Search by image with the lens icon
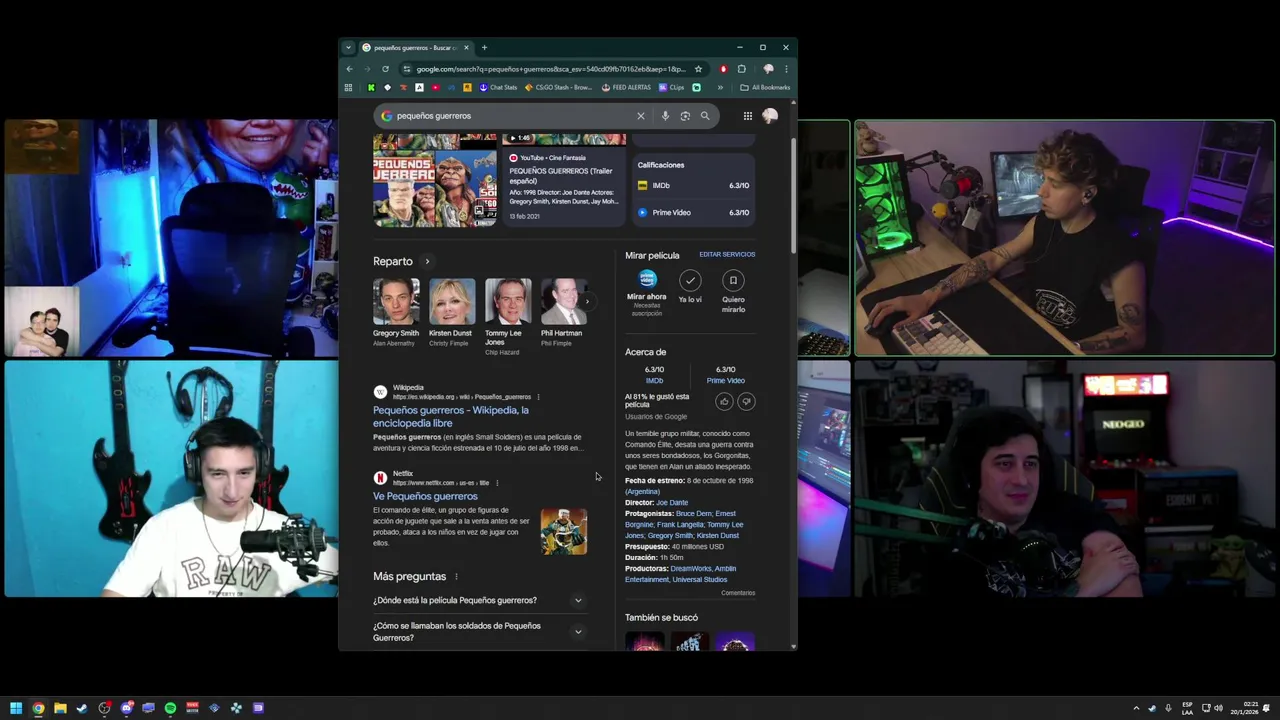Screen dimensions: 1280x720 coord(685,116)
